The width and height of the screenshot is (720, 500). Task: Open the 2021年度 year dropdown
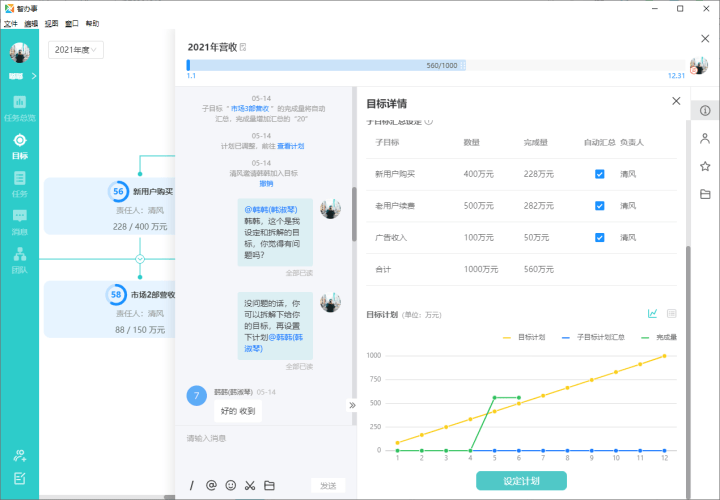[76, 50]
